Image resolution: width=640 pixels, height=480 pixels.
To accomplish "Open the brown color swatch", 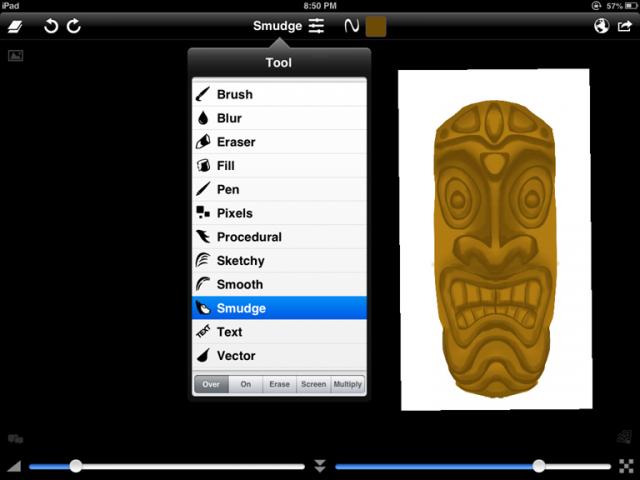I will (376, 26).
